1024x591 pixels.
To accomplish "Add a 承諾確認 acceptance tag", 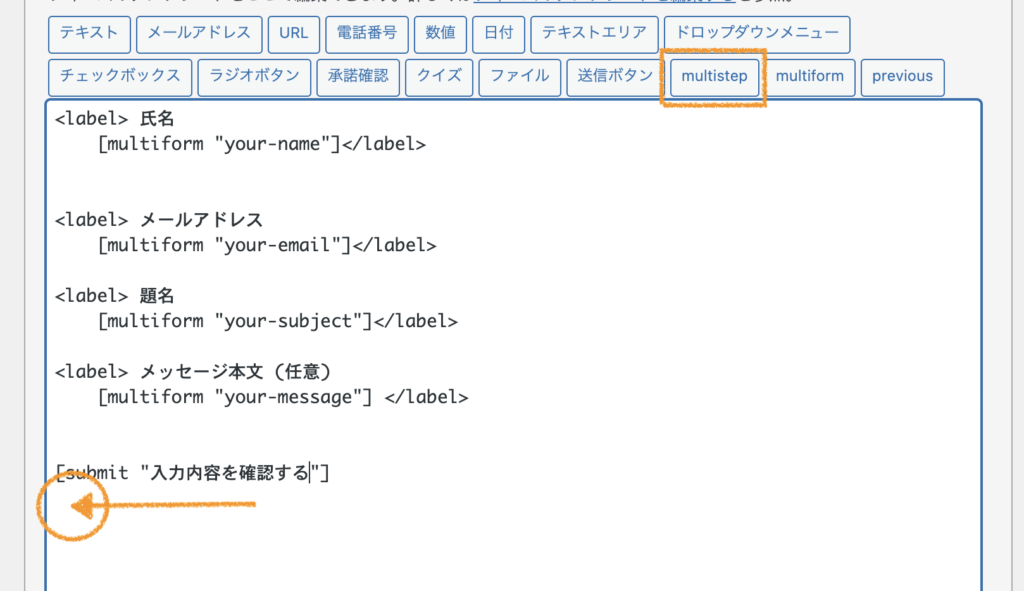I will click(358, 77).
